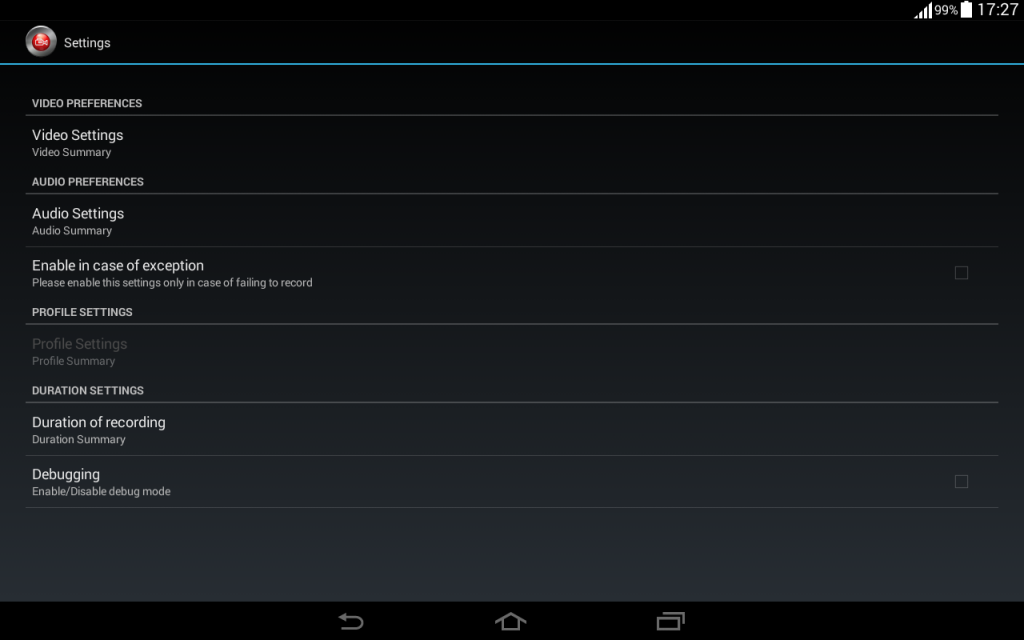The height and width of the screenshot is (640, 1024).
Task: Tap the Debugging row title
Action: point(66,475)
